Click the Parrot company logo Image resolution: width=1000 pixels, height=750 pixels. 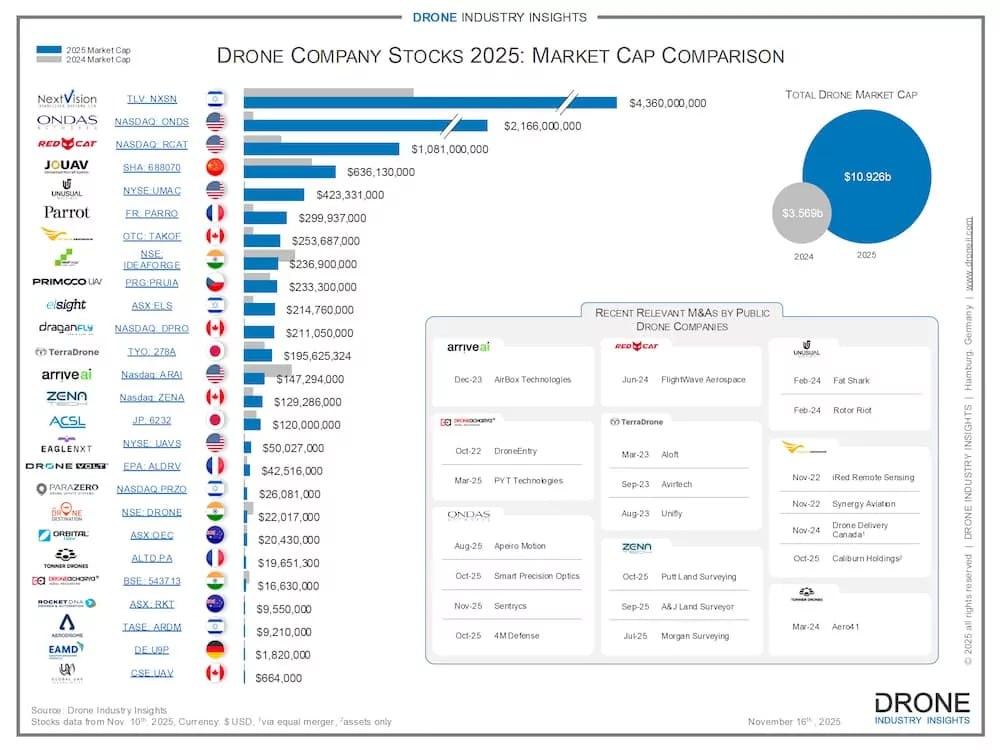[x=67, y=213]
